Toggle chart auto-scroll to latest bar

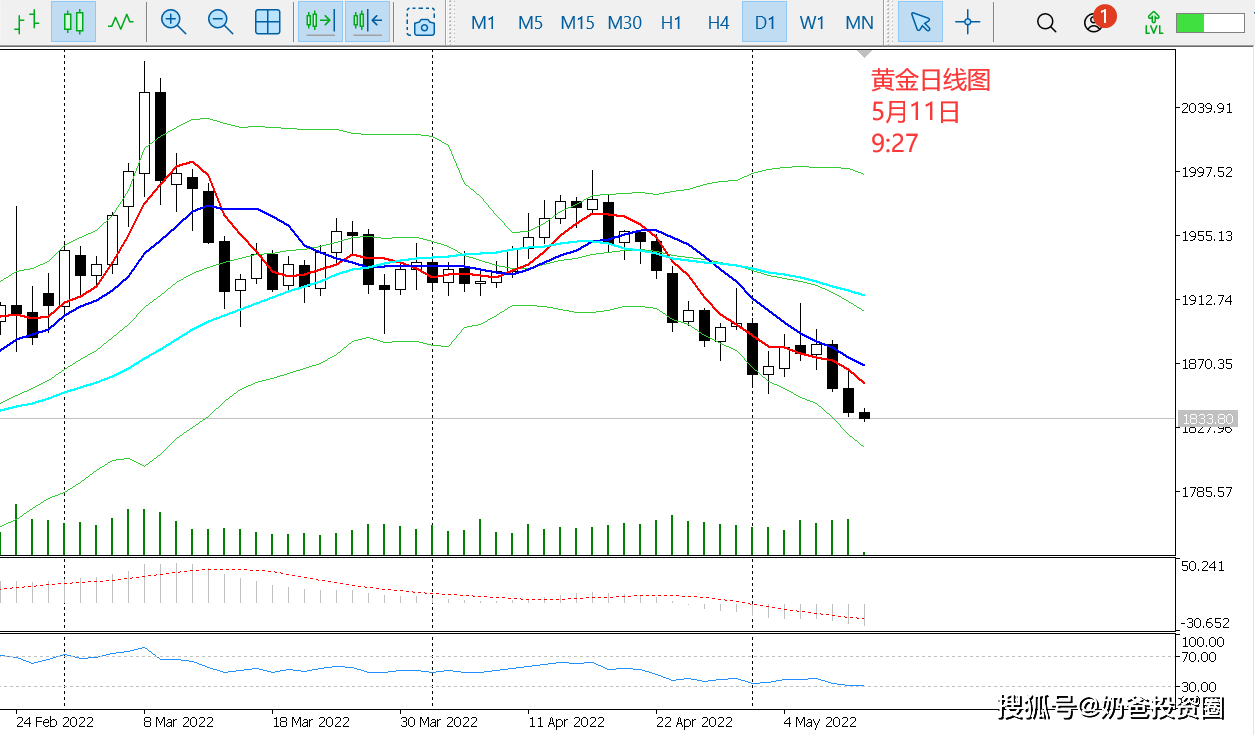click(x=320, y=22)
